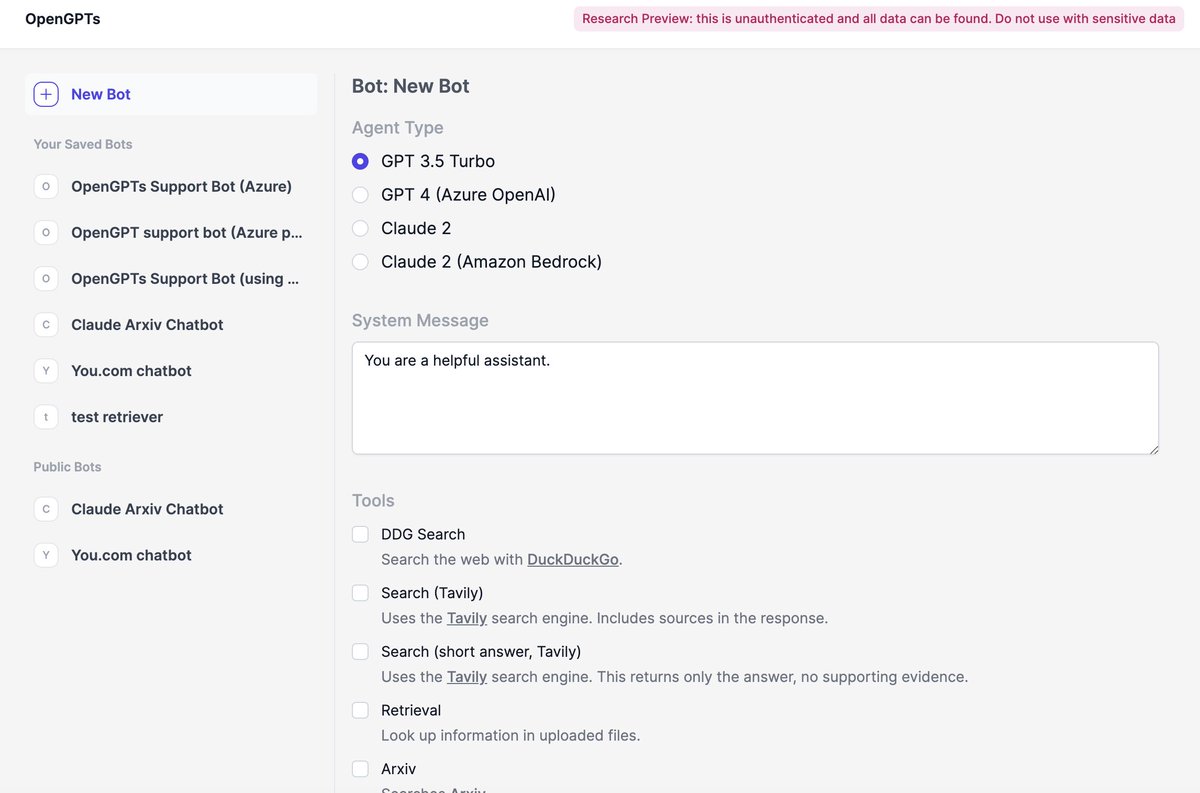Image resolution: width=1200 pixels, height=793 pixels.
Task: Click the Agent Type heading
Action: click(x=398, y=128)
